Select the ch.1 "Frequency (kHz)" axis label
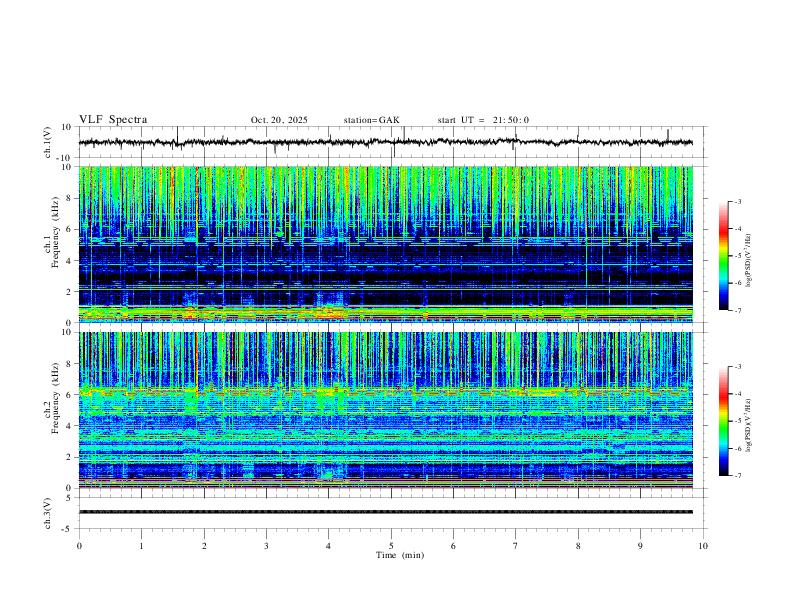792x612 pixels. [x=56, y=233]
